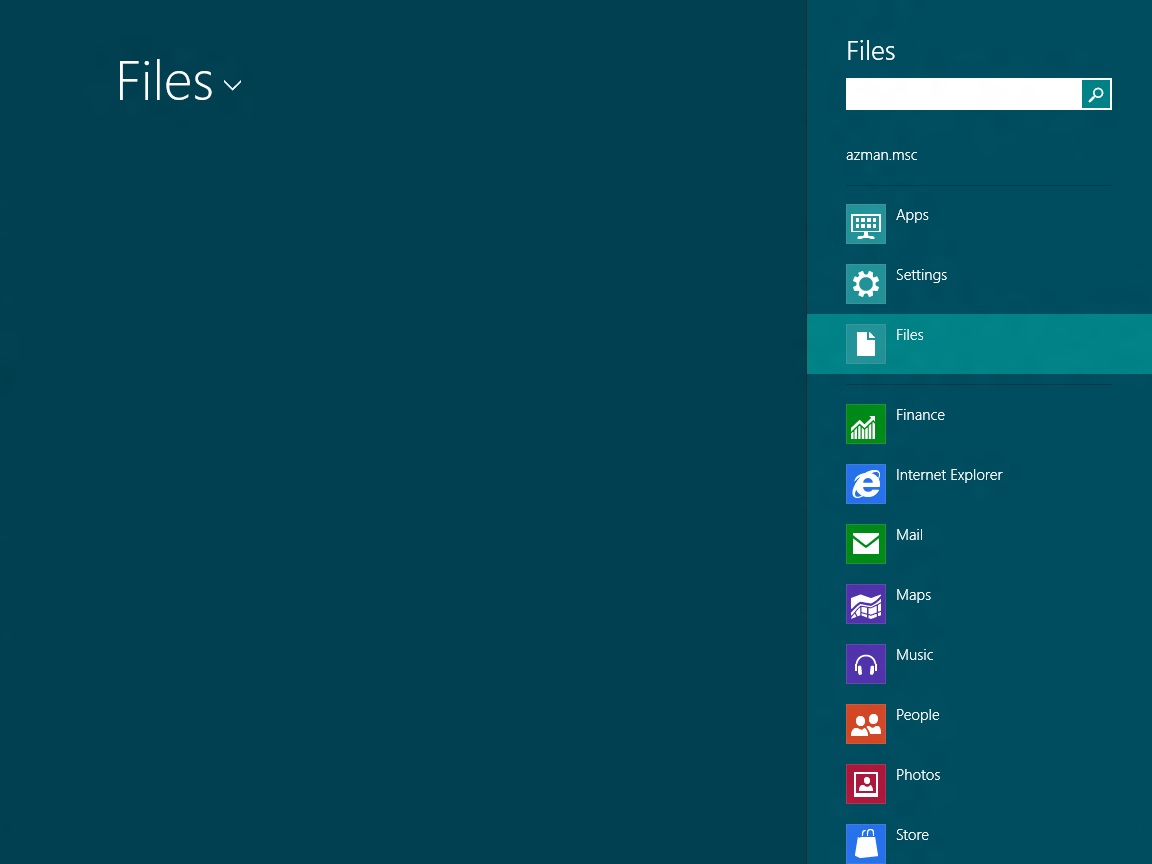Click the Music label in the list

tap(914, 655)
